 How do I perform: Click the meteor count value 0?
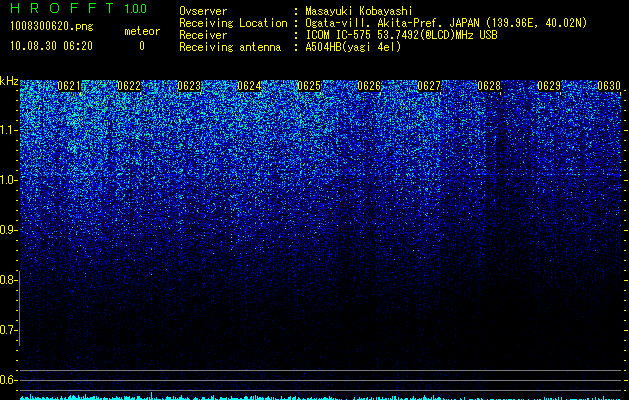click(x=142, y=46)
